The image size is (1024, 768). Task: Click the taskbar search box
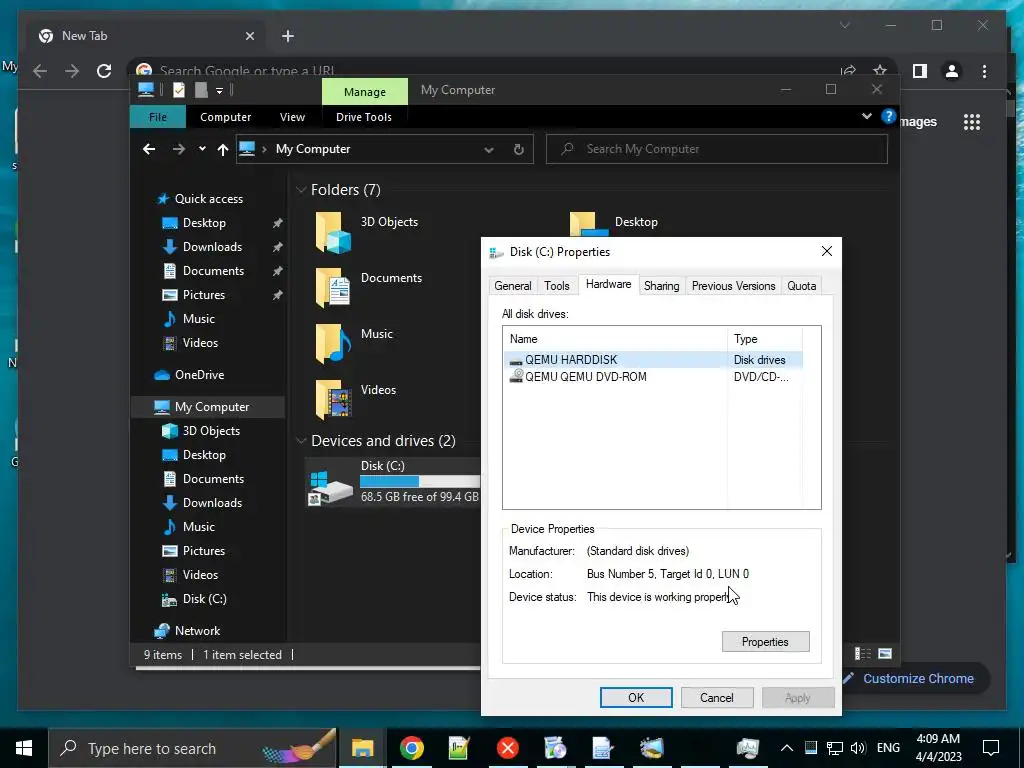193,748
